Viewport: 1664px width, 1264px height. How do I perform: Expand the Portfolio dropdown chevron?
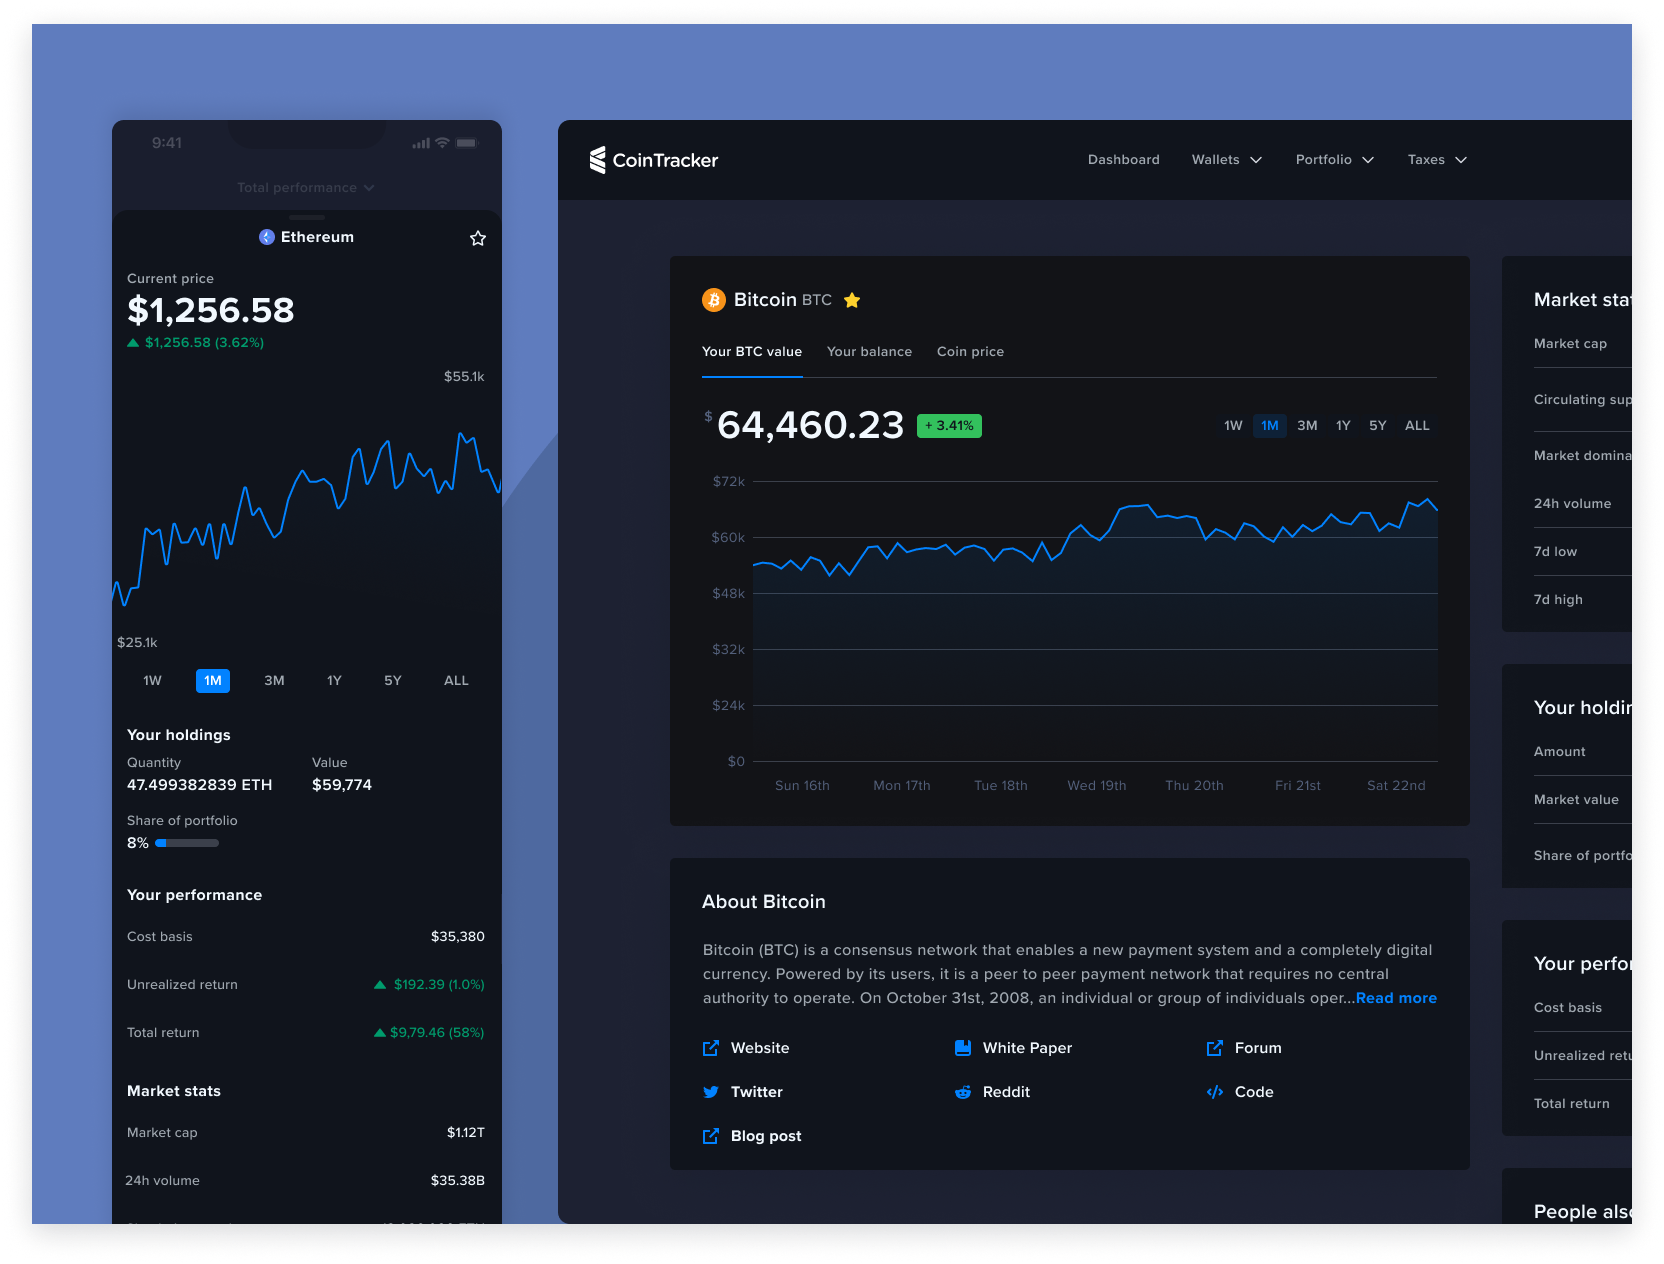coord(1368,160)
